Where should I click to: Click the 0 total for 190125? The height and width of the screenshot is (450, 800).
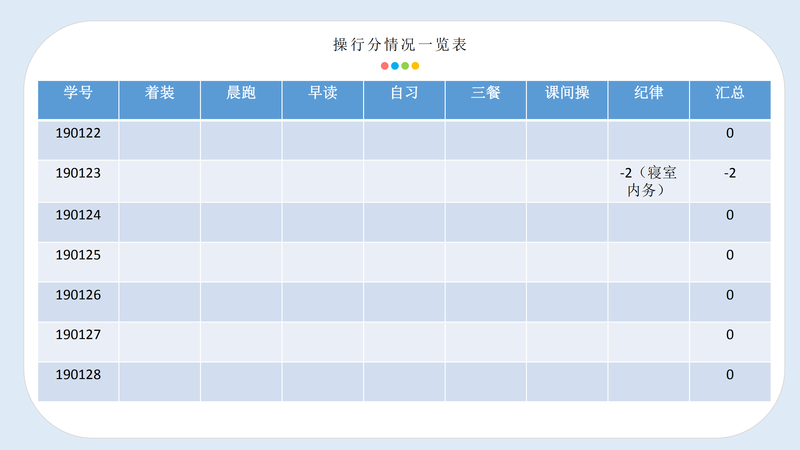click(730, 255)
